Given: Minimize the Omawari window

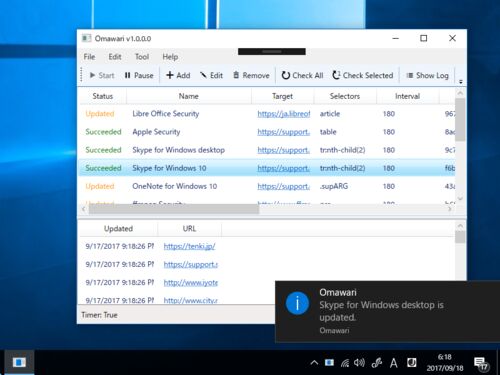Looking at the screenshot, I should tap(395, 38).
